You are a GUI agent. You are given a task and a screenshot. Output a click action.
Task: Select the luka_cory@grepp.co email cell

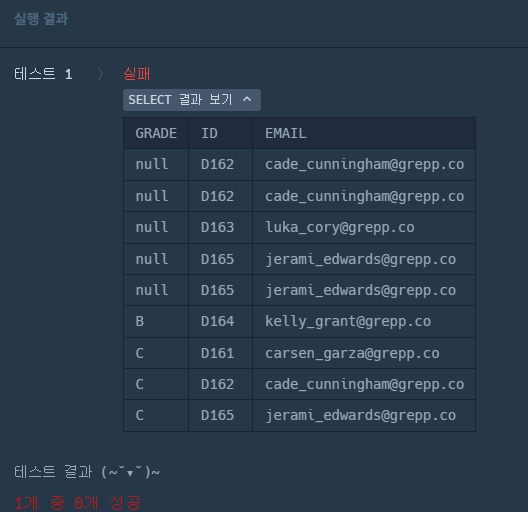pos(364,227)
